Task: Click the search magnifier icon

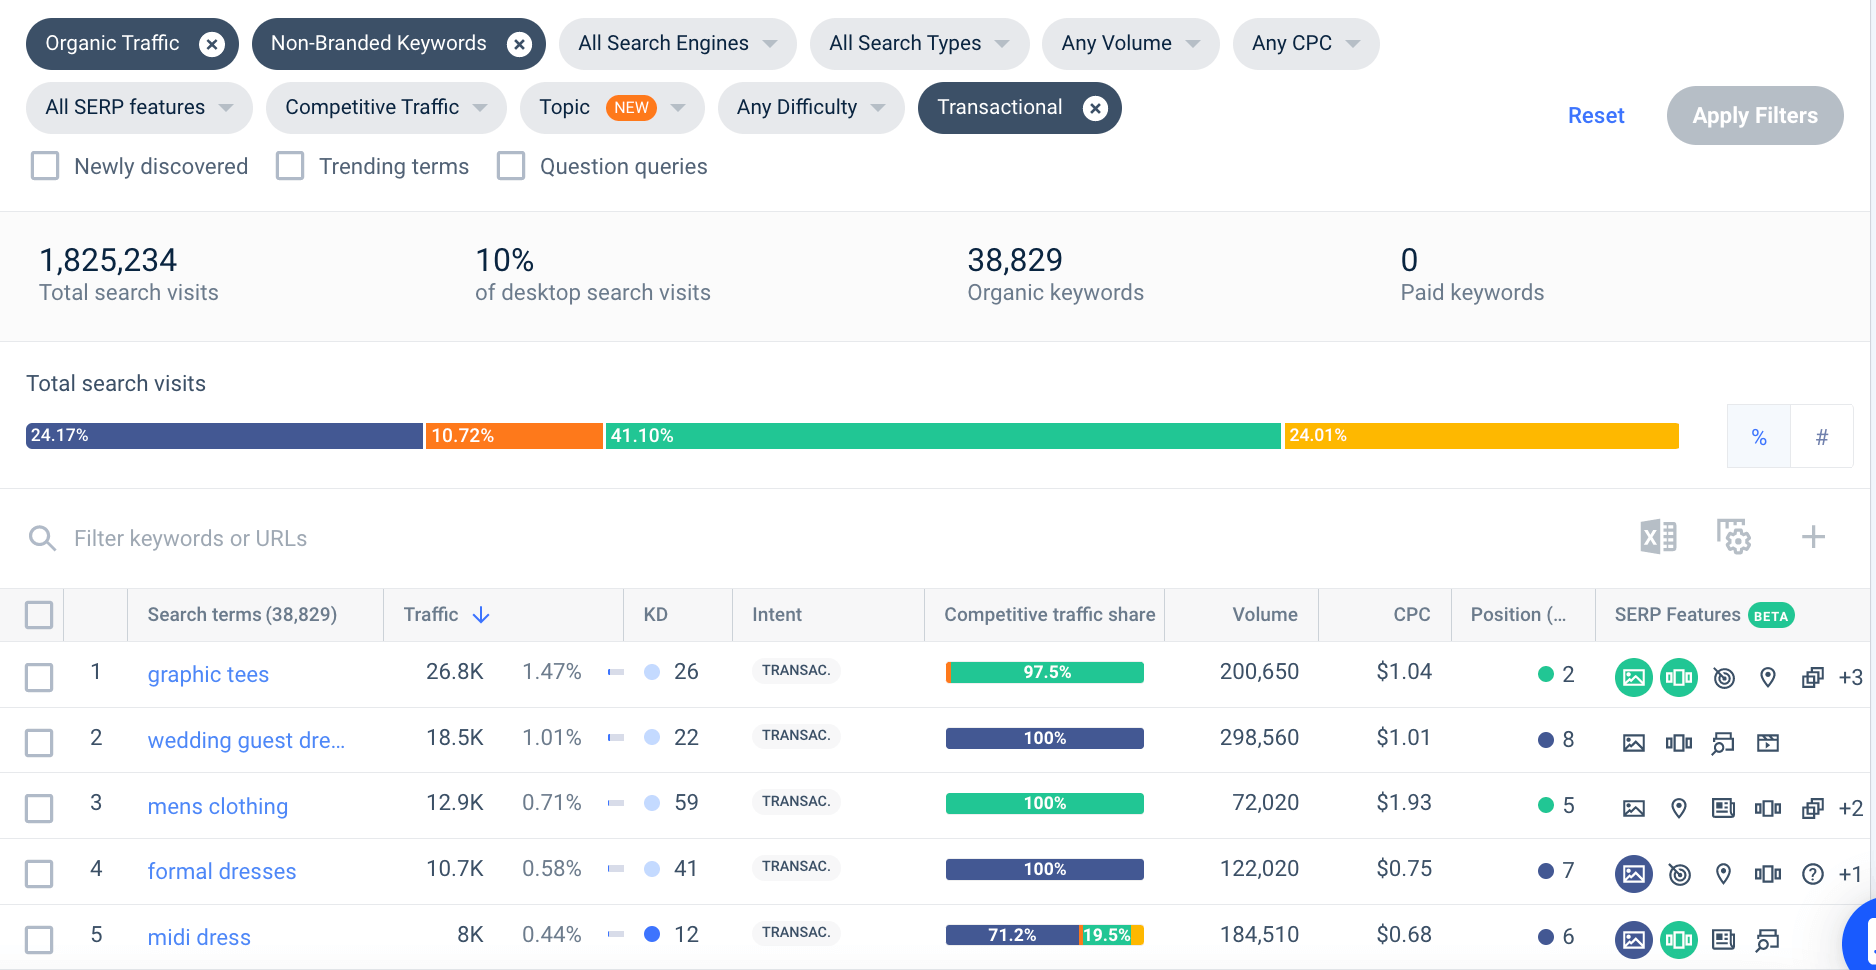Action: tap(42, 539)
